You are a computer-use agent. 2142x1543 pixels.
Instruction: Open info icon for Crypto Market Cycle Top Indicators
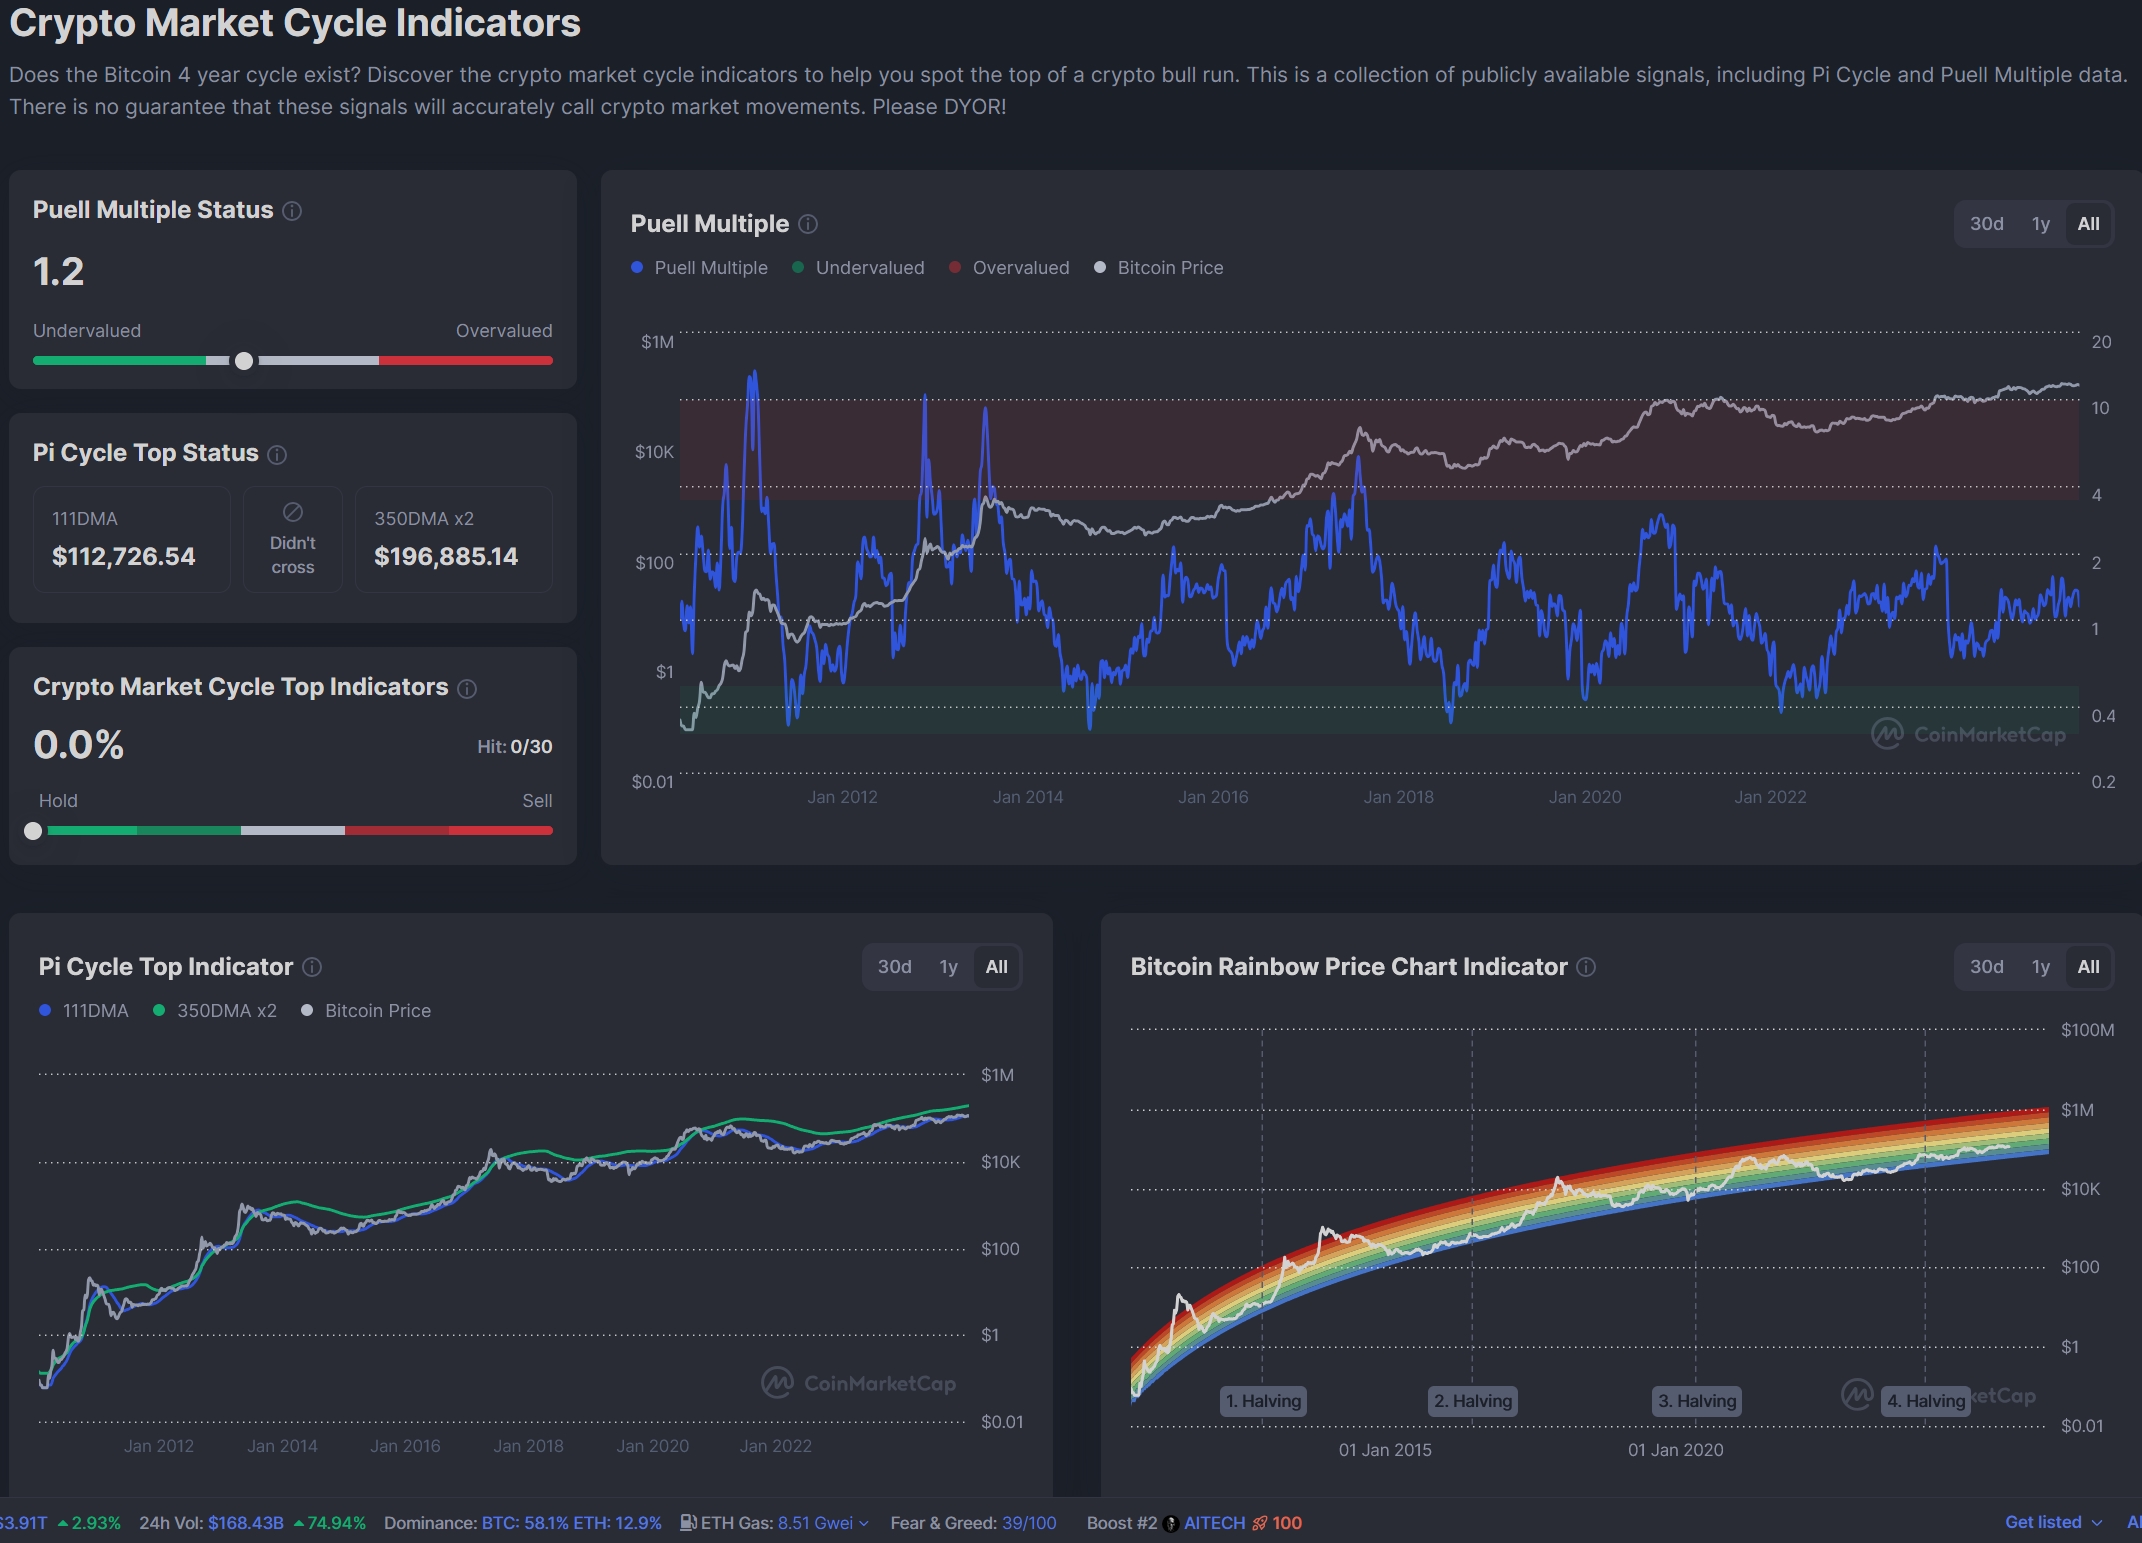click(467, 689)
